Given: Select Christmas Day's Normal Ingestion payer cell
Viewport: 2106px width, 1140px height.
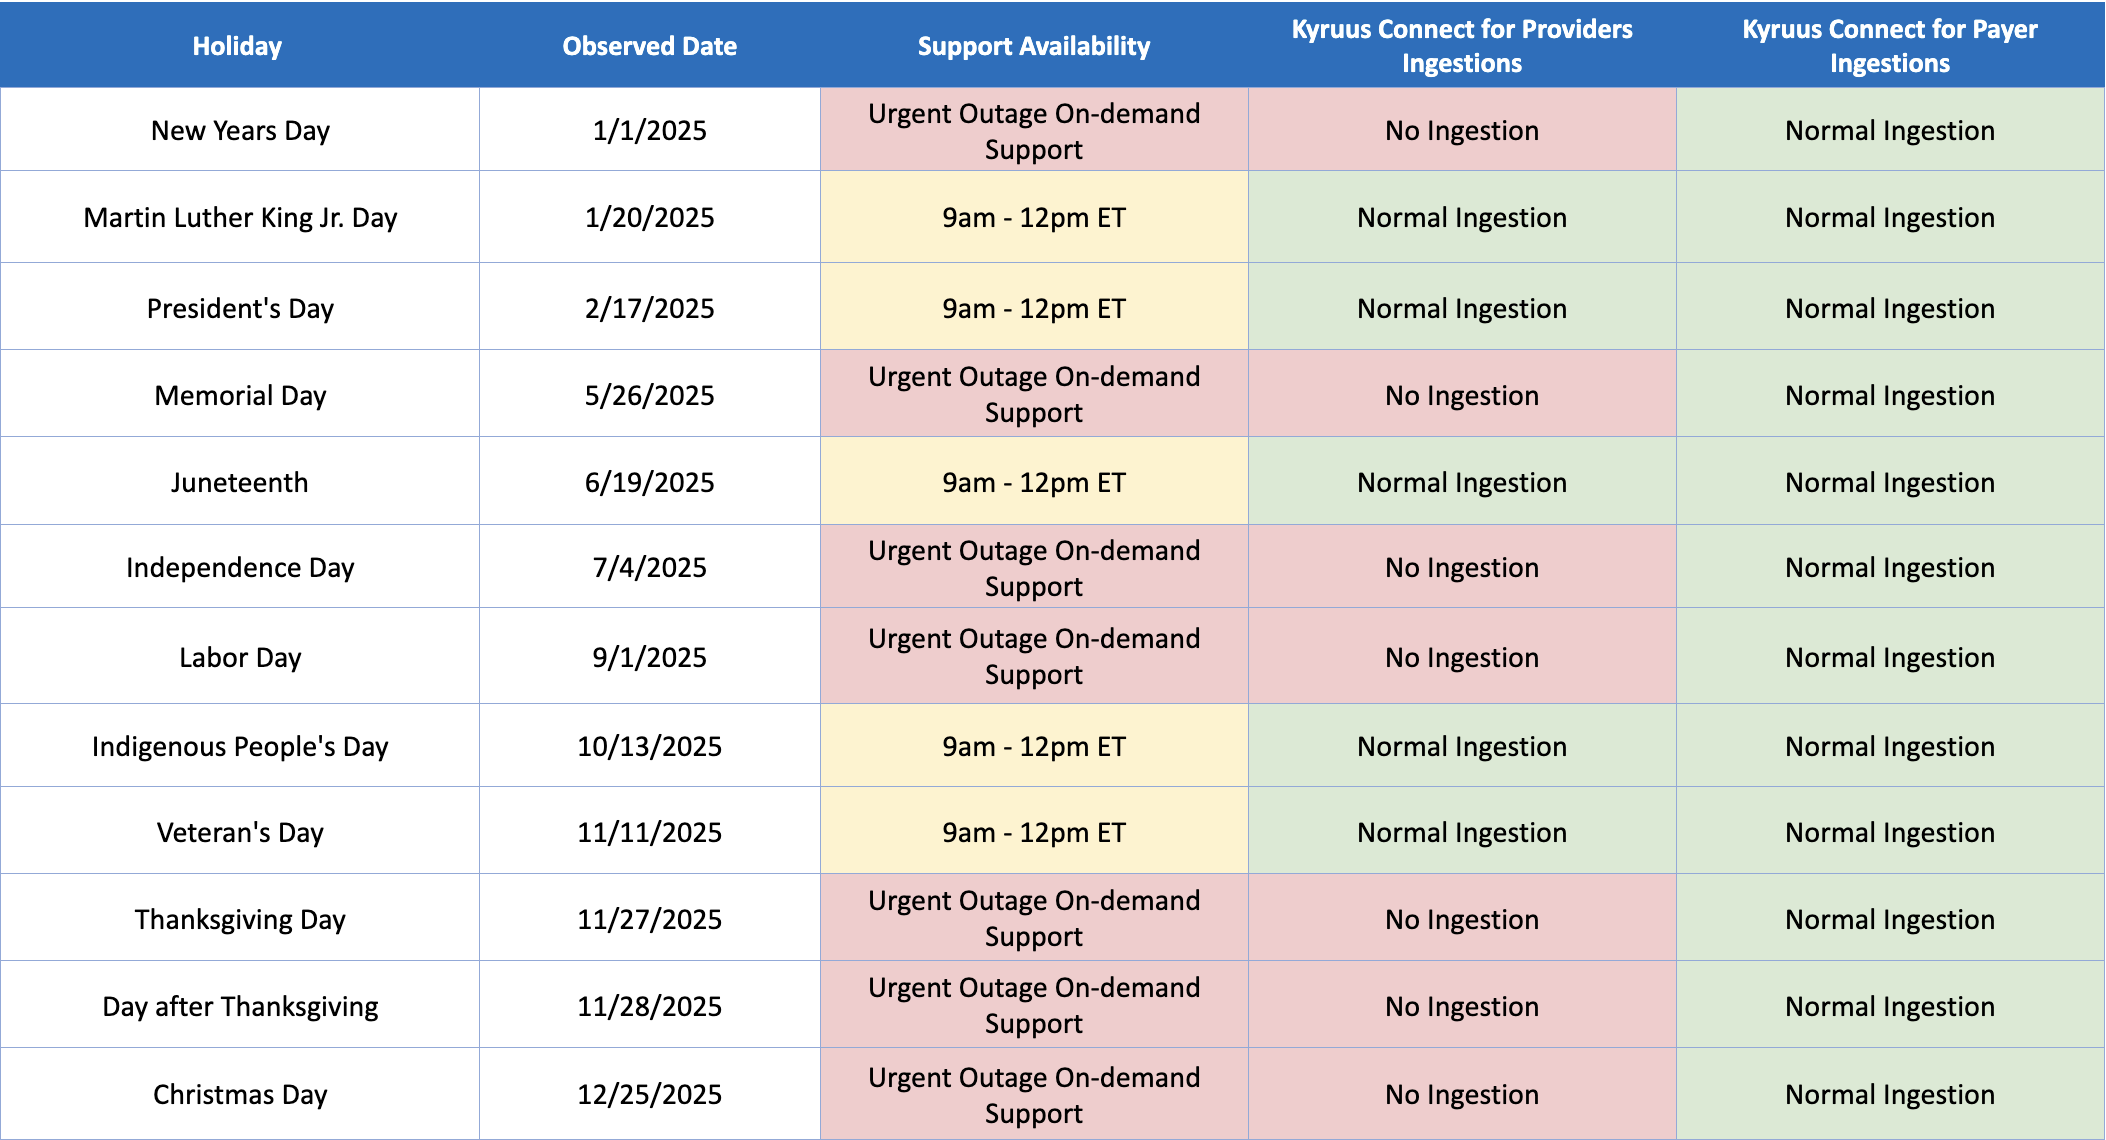Looking at the screenshot, I should tap(1890, 1093).
